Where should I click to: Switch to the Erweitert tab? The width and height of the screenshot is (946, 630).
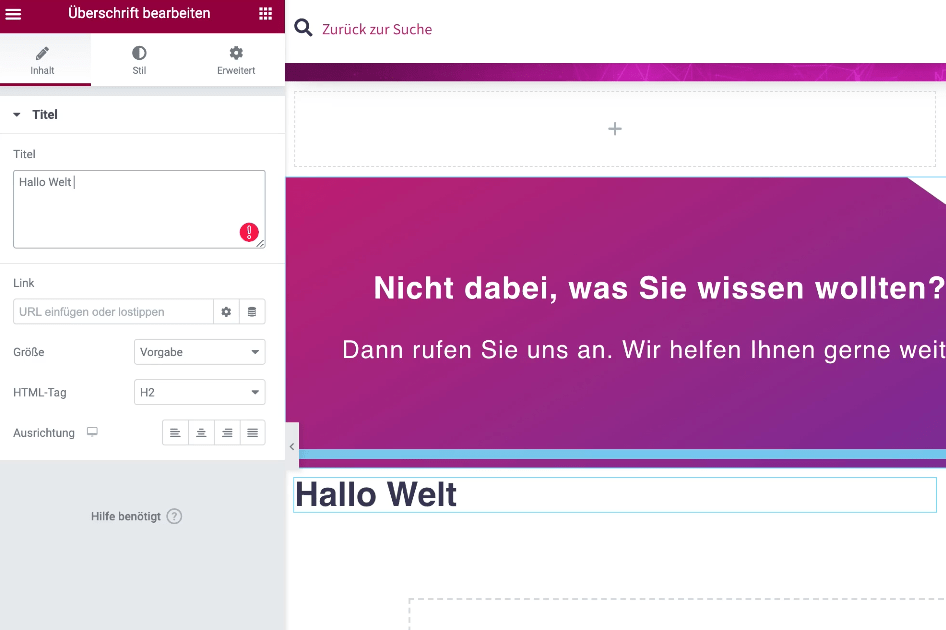click(236, 60)
